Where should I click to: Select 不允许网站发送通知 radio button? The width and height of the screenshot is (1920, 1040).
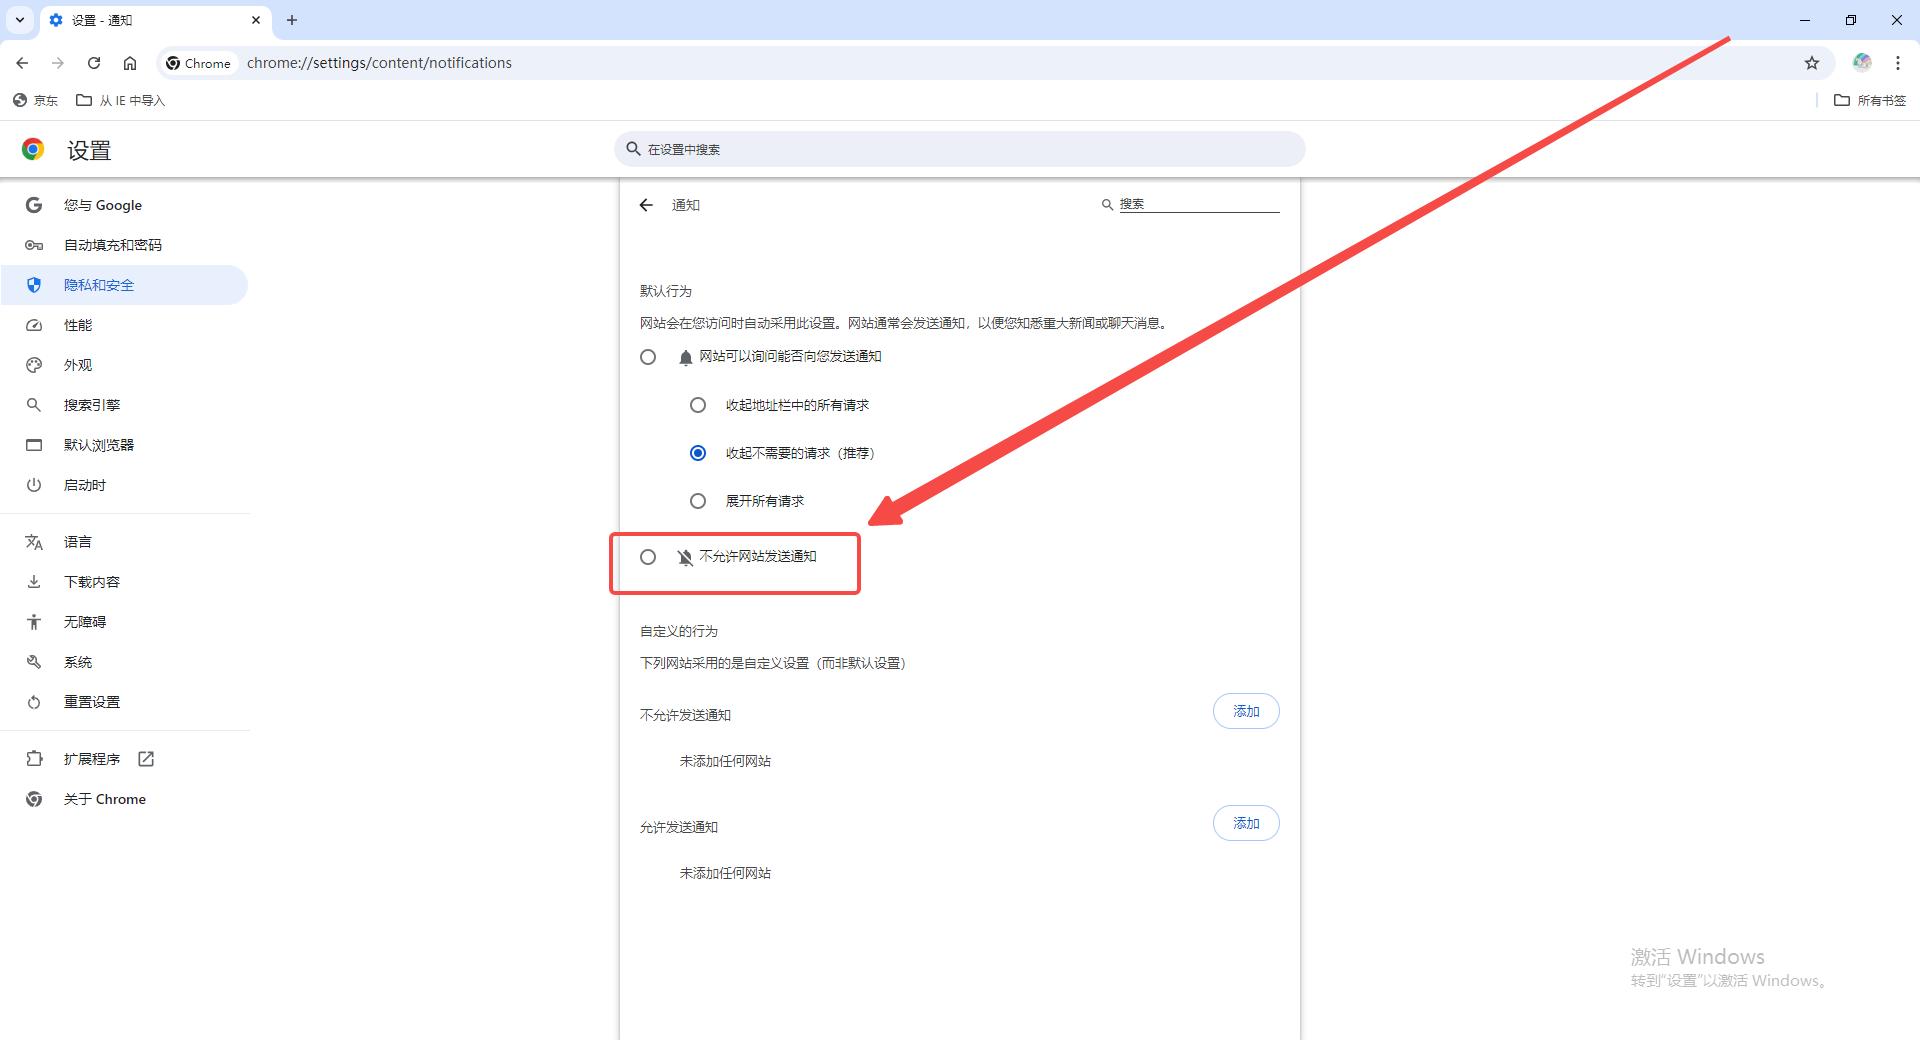point(648,557)
